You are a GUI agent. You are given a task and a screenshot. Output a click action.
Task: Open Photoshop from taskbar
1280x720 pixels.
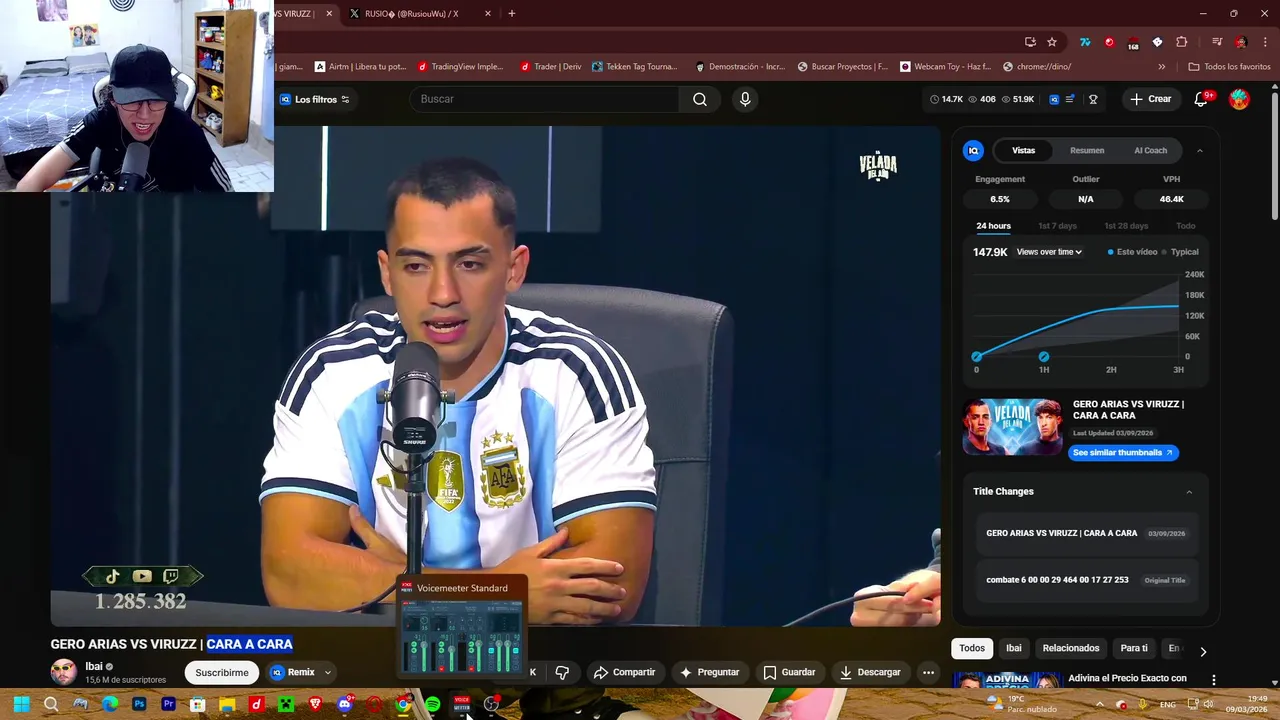[139, 704]
